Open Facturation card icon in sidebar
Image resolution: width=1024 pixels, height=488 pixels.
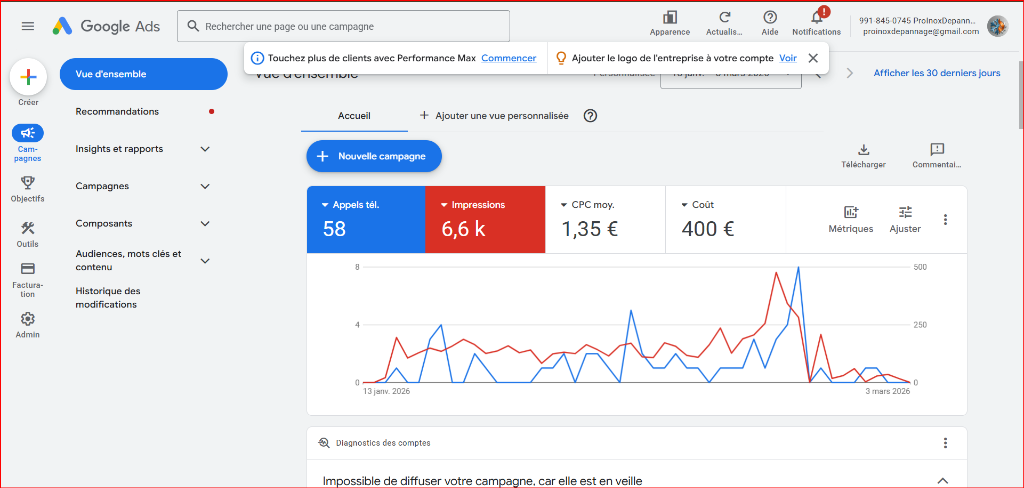pos(28,269)
